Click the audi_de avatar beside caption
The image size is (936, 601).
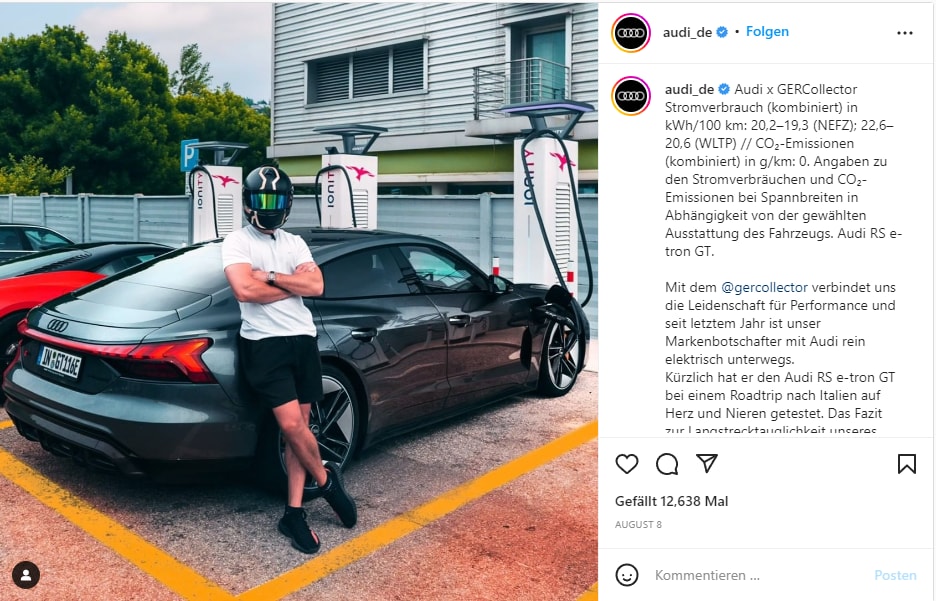[x=631, y=96]
